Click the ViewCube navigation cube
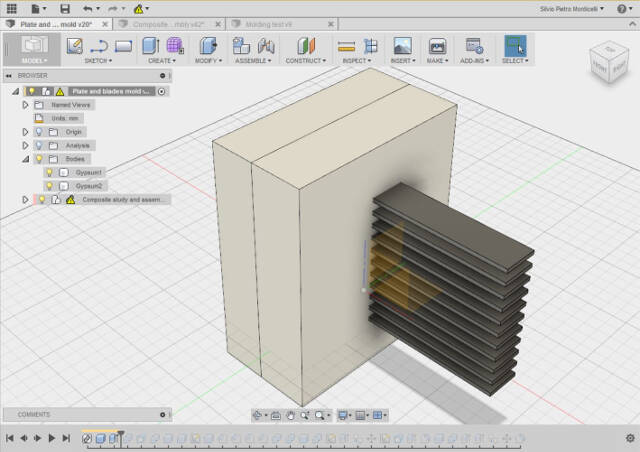 pos(609,62)
